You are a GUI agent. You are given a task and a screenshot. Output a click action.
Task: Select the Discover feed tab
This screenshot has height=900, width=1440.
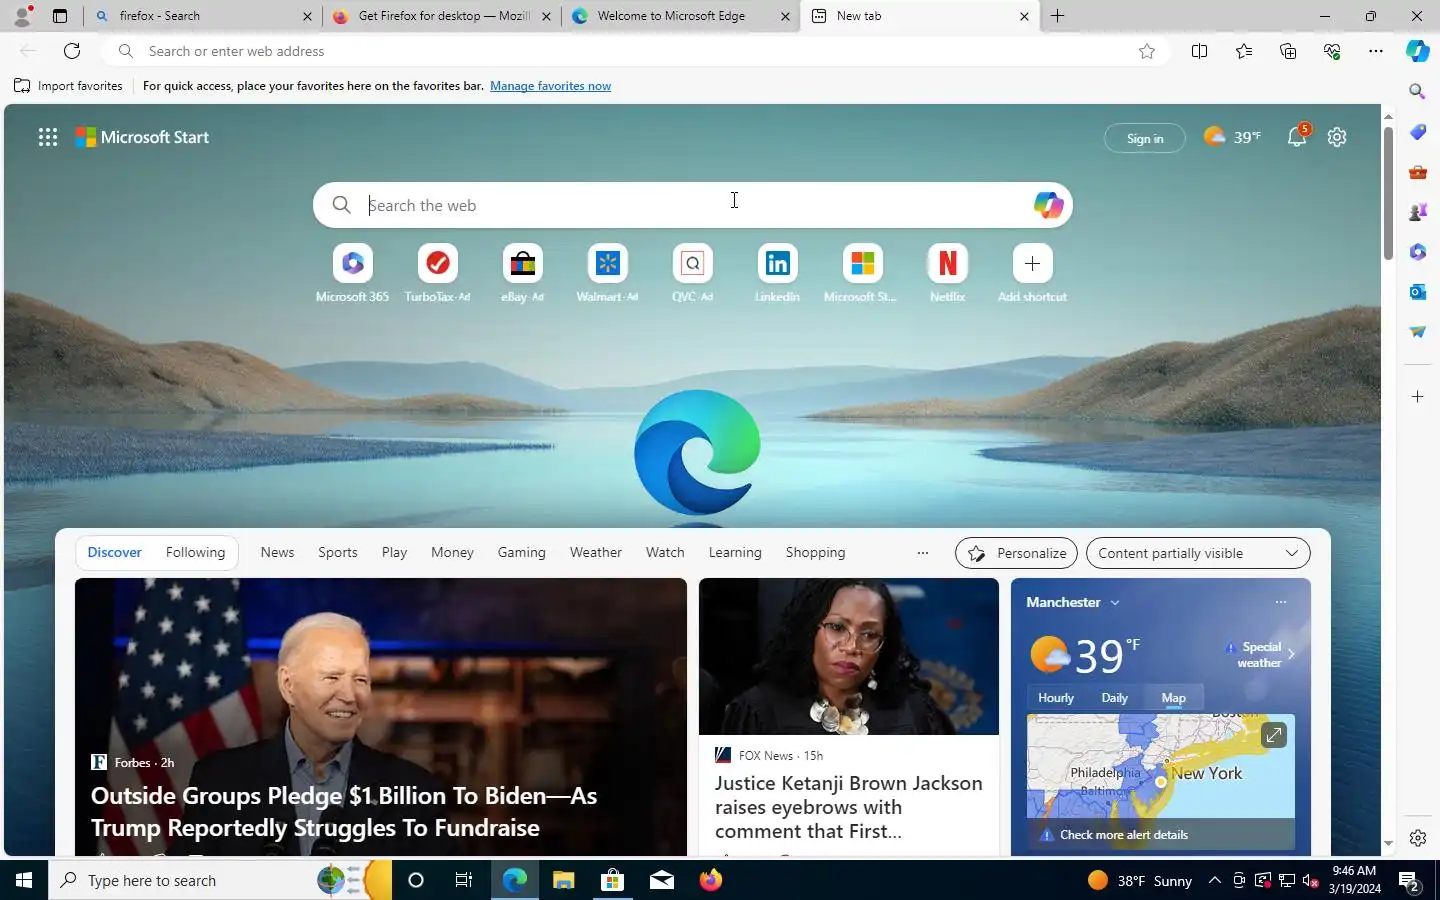(115, 552)
